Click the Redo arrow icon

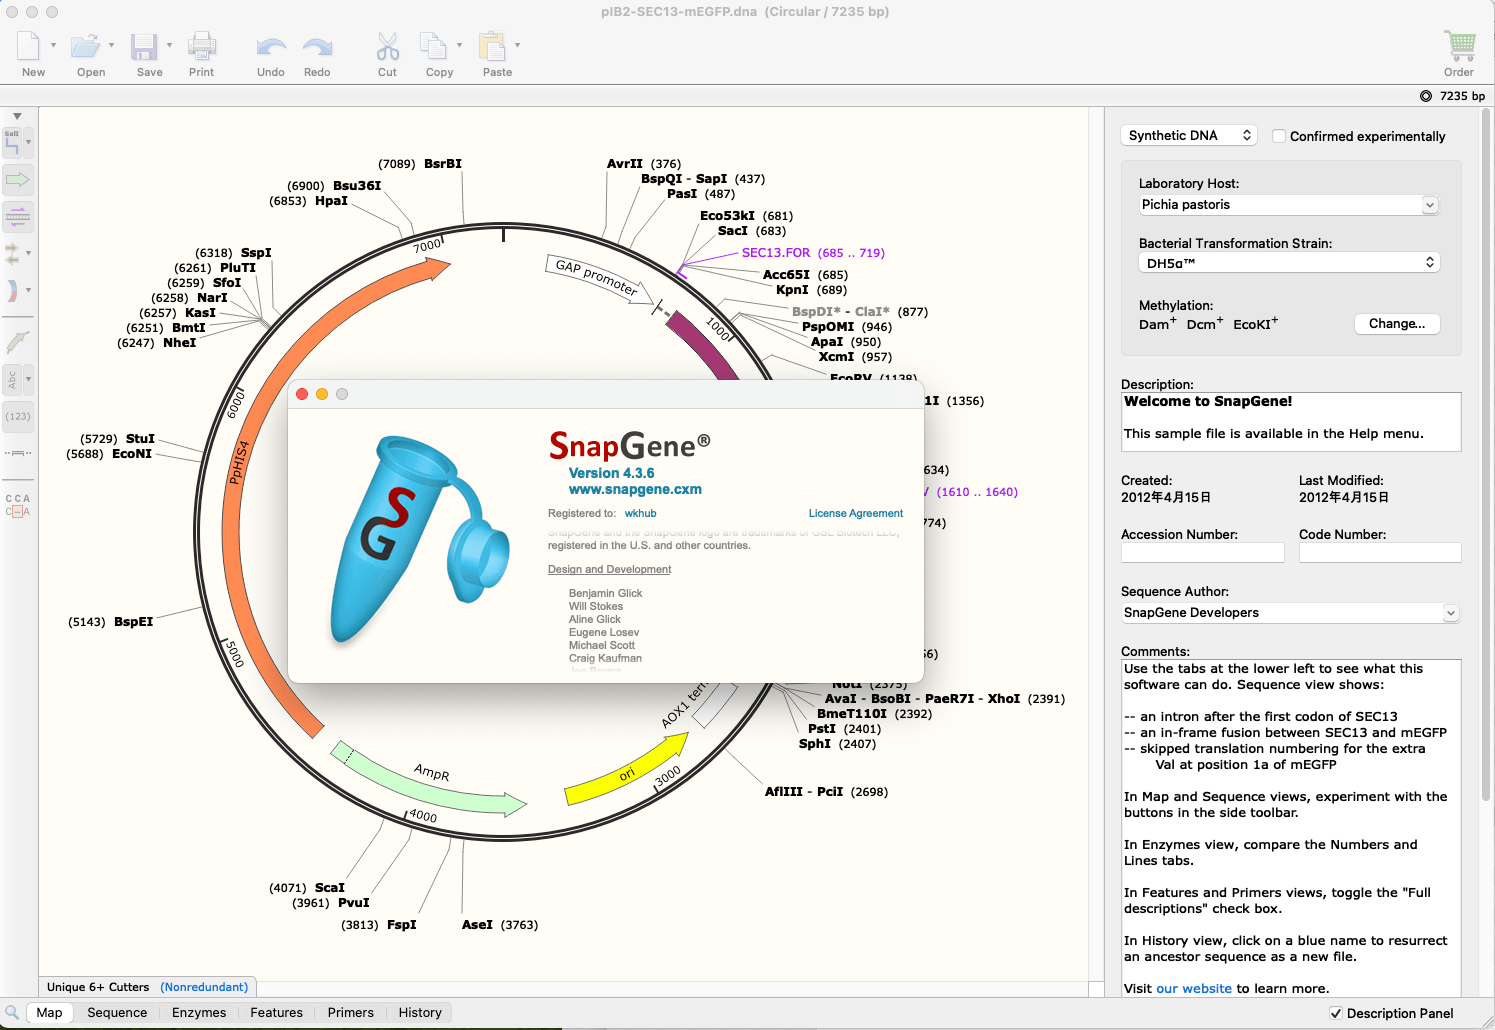pos(317,47)
